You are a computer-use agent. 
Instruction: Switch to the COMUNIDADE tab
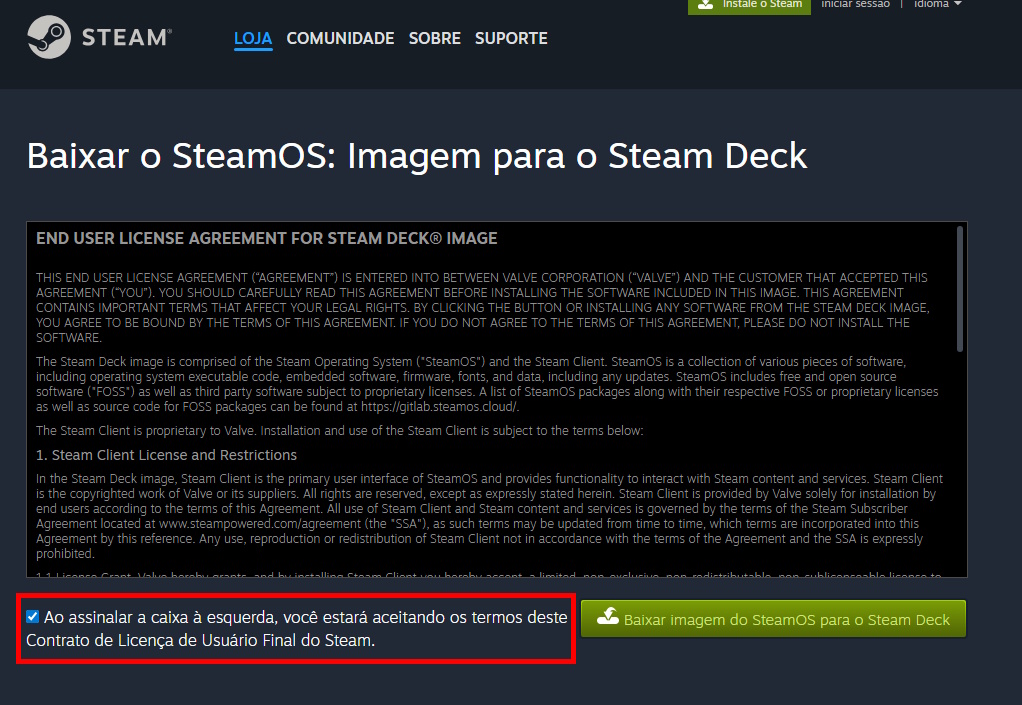(340, 38)
